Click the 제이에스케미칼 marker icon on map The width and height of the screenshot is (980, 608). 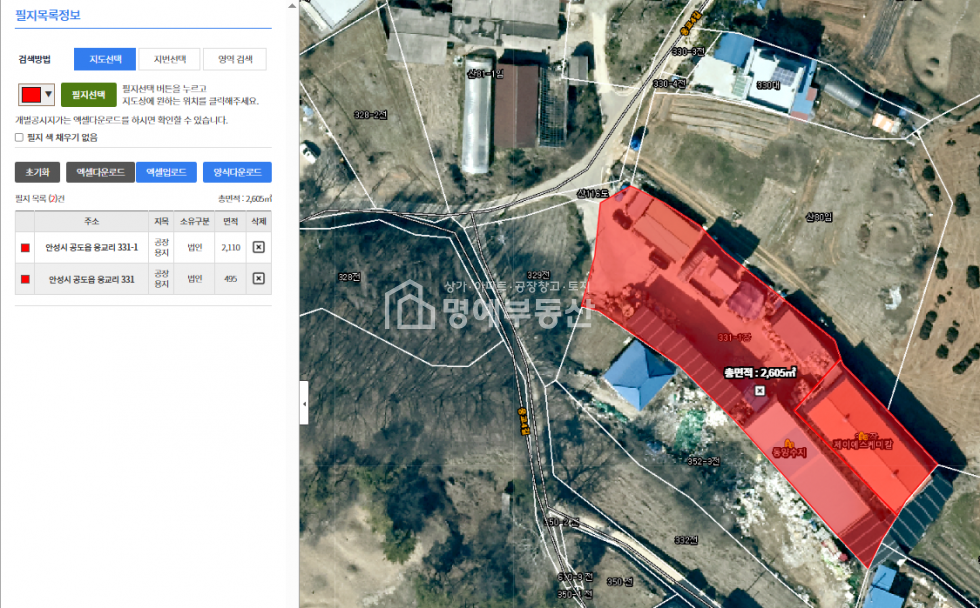pyautogui.click(x=859, y=435)
